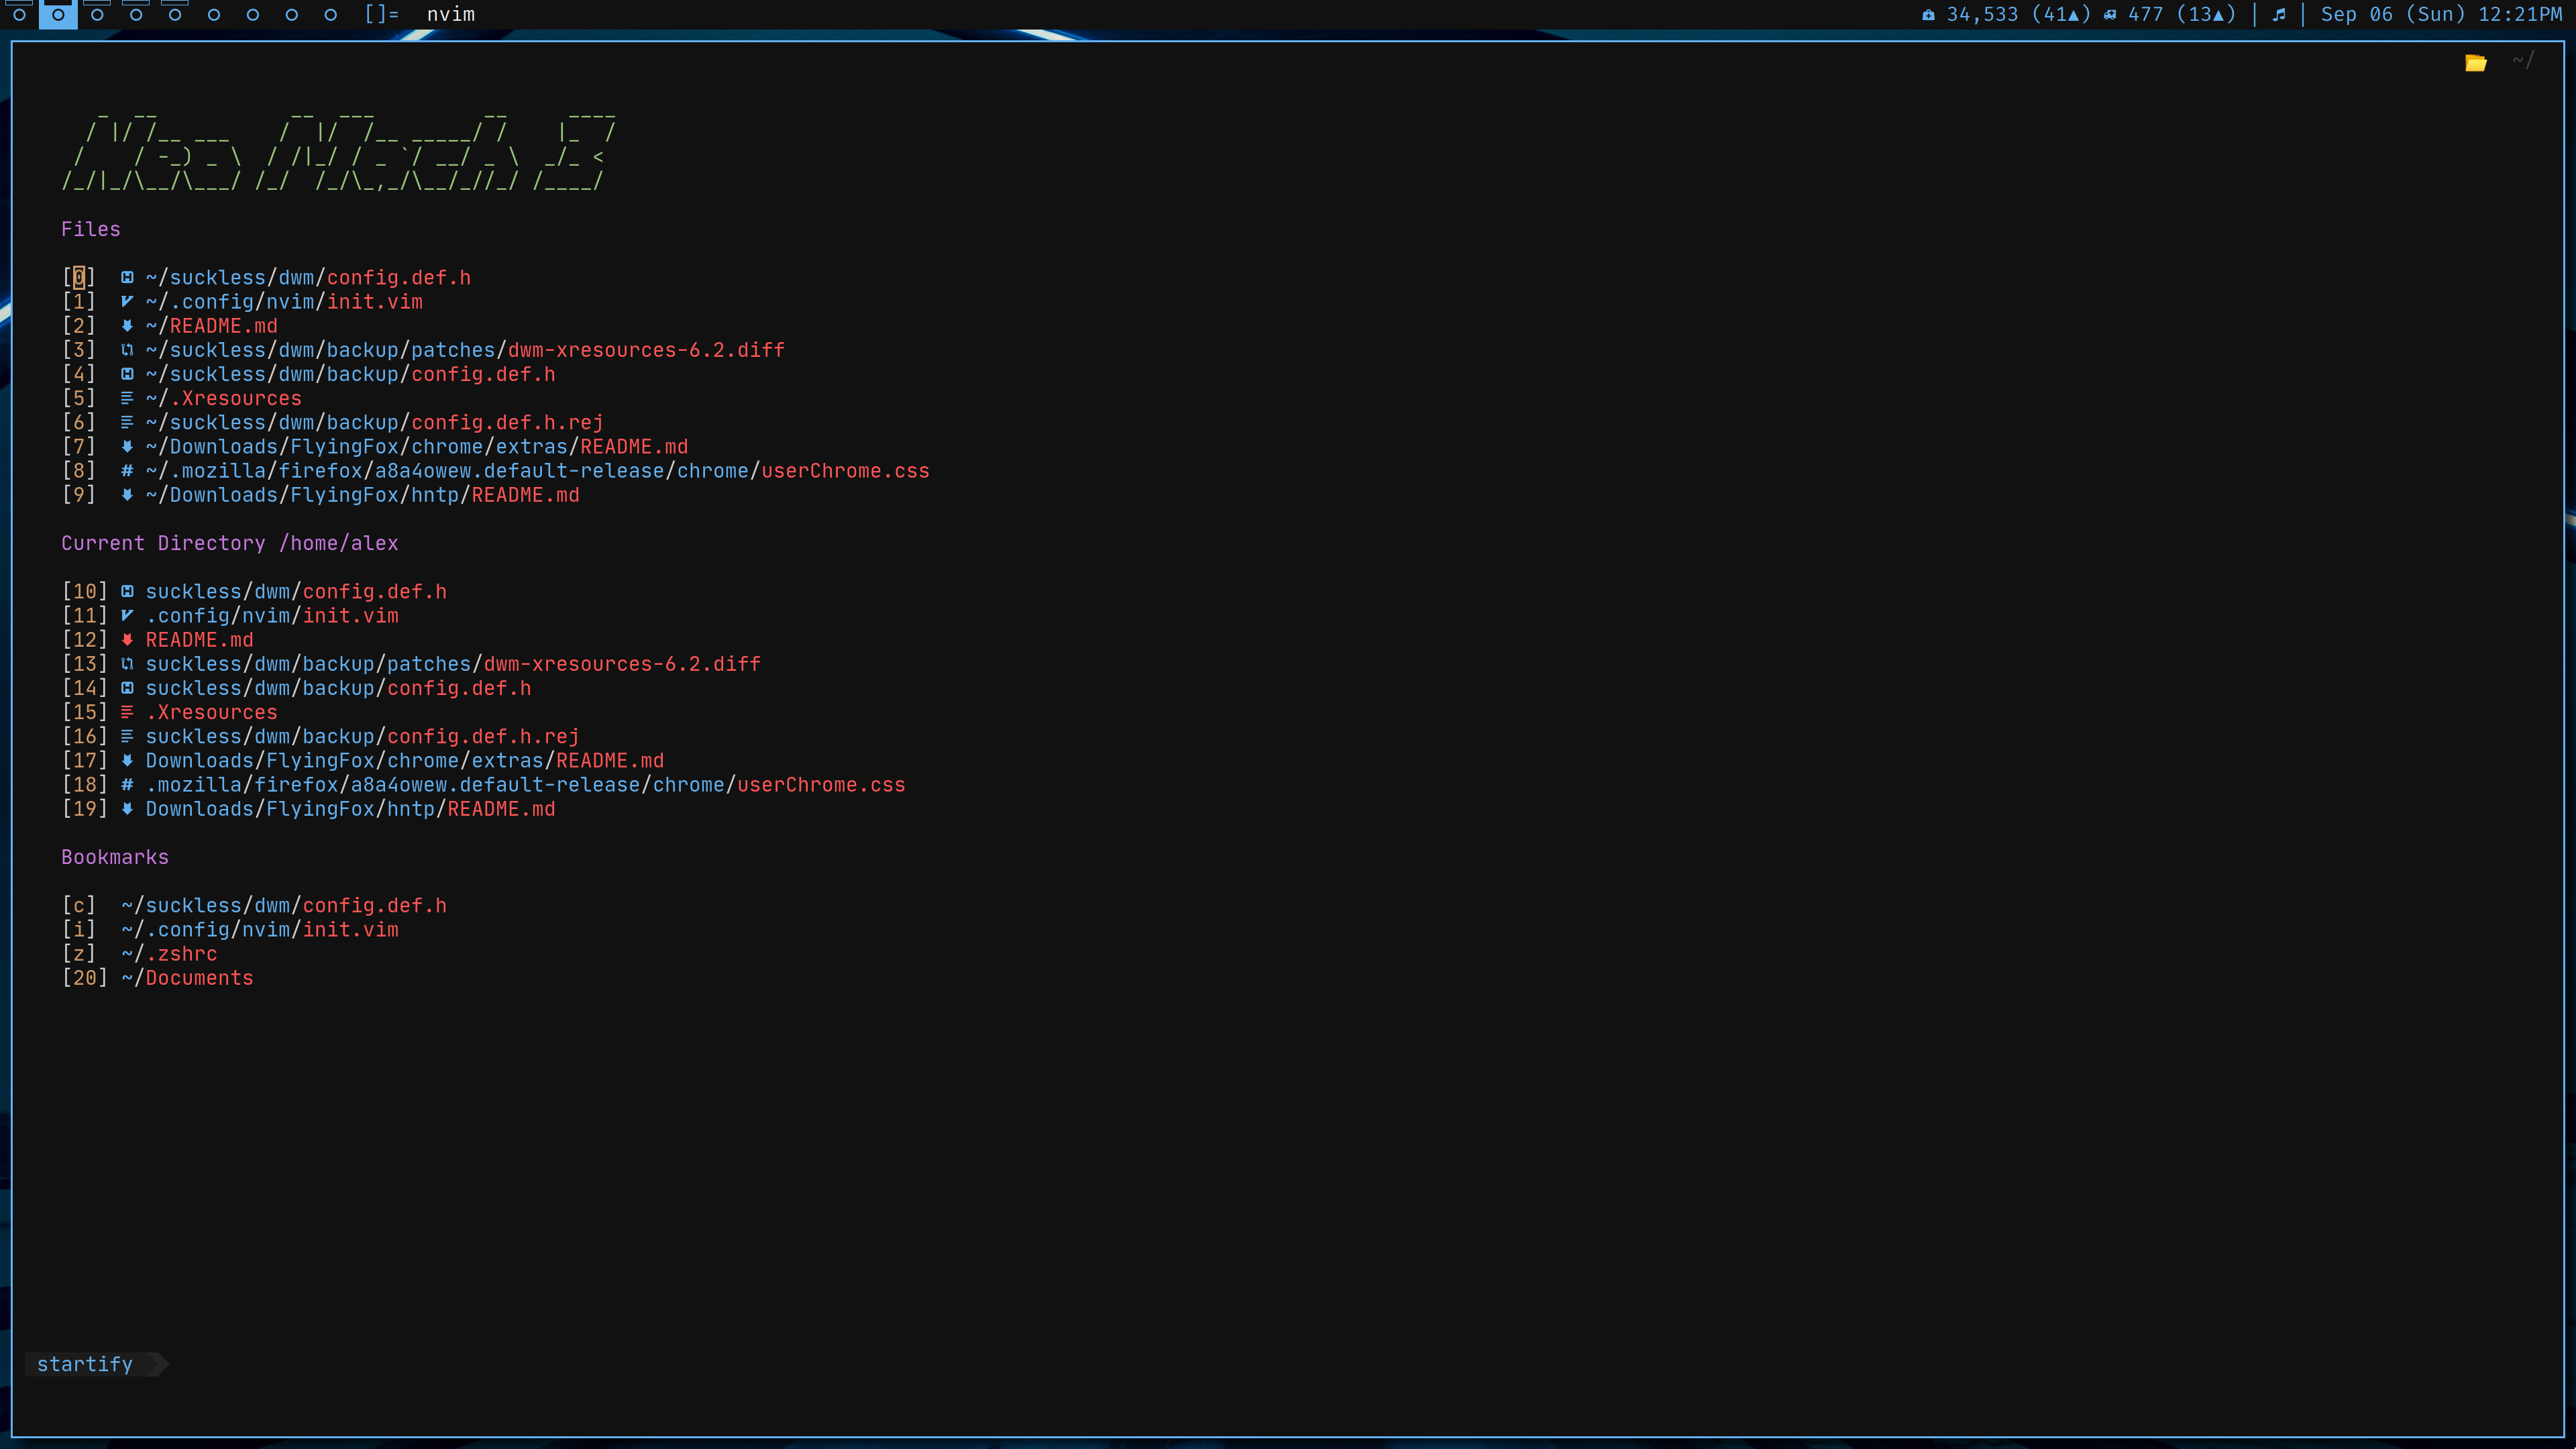Switch to the first dwm workspace tag
The width and height of the screenshot is (2576, 1449).
(19, 15)
